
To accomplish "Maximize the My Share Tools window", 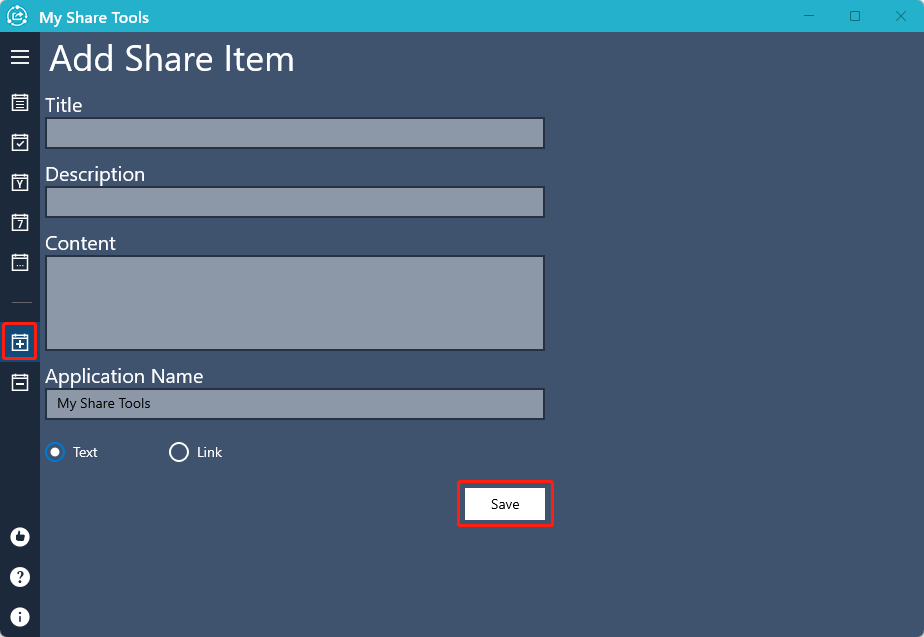I will [855, 16].
